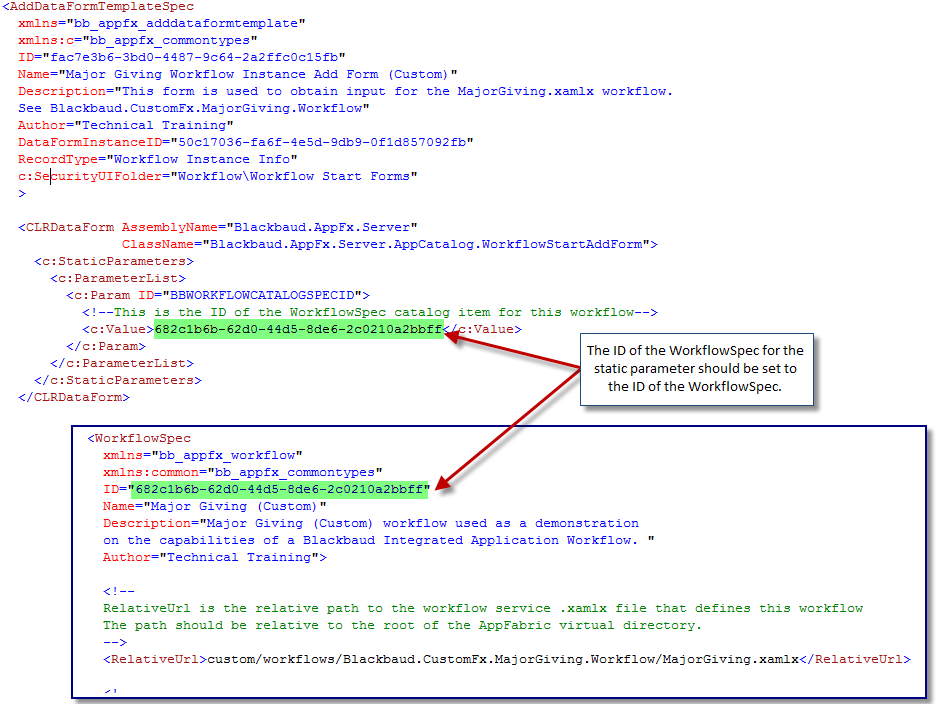The height and width of the screenshot is (704, 938).
Task: Click the xmlns:common "bb_appfx_commontypes" attribute
Action: tap(243, 473)
